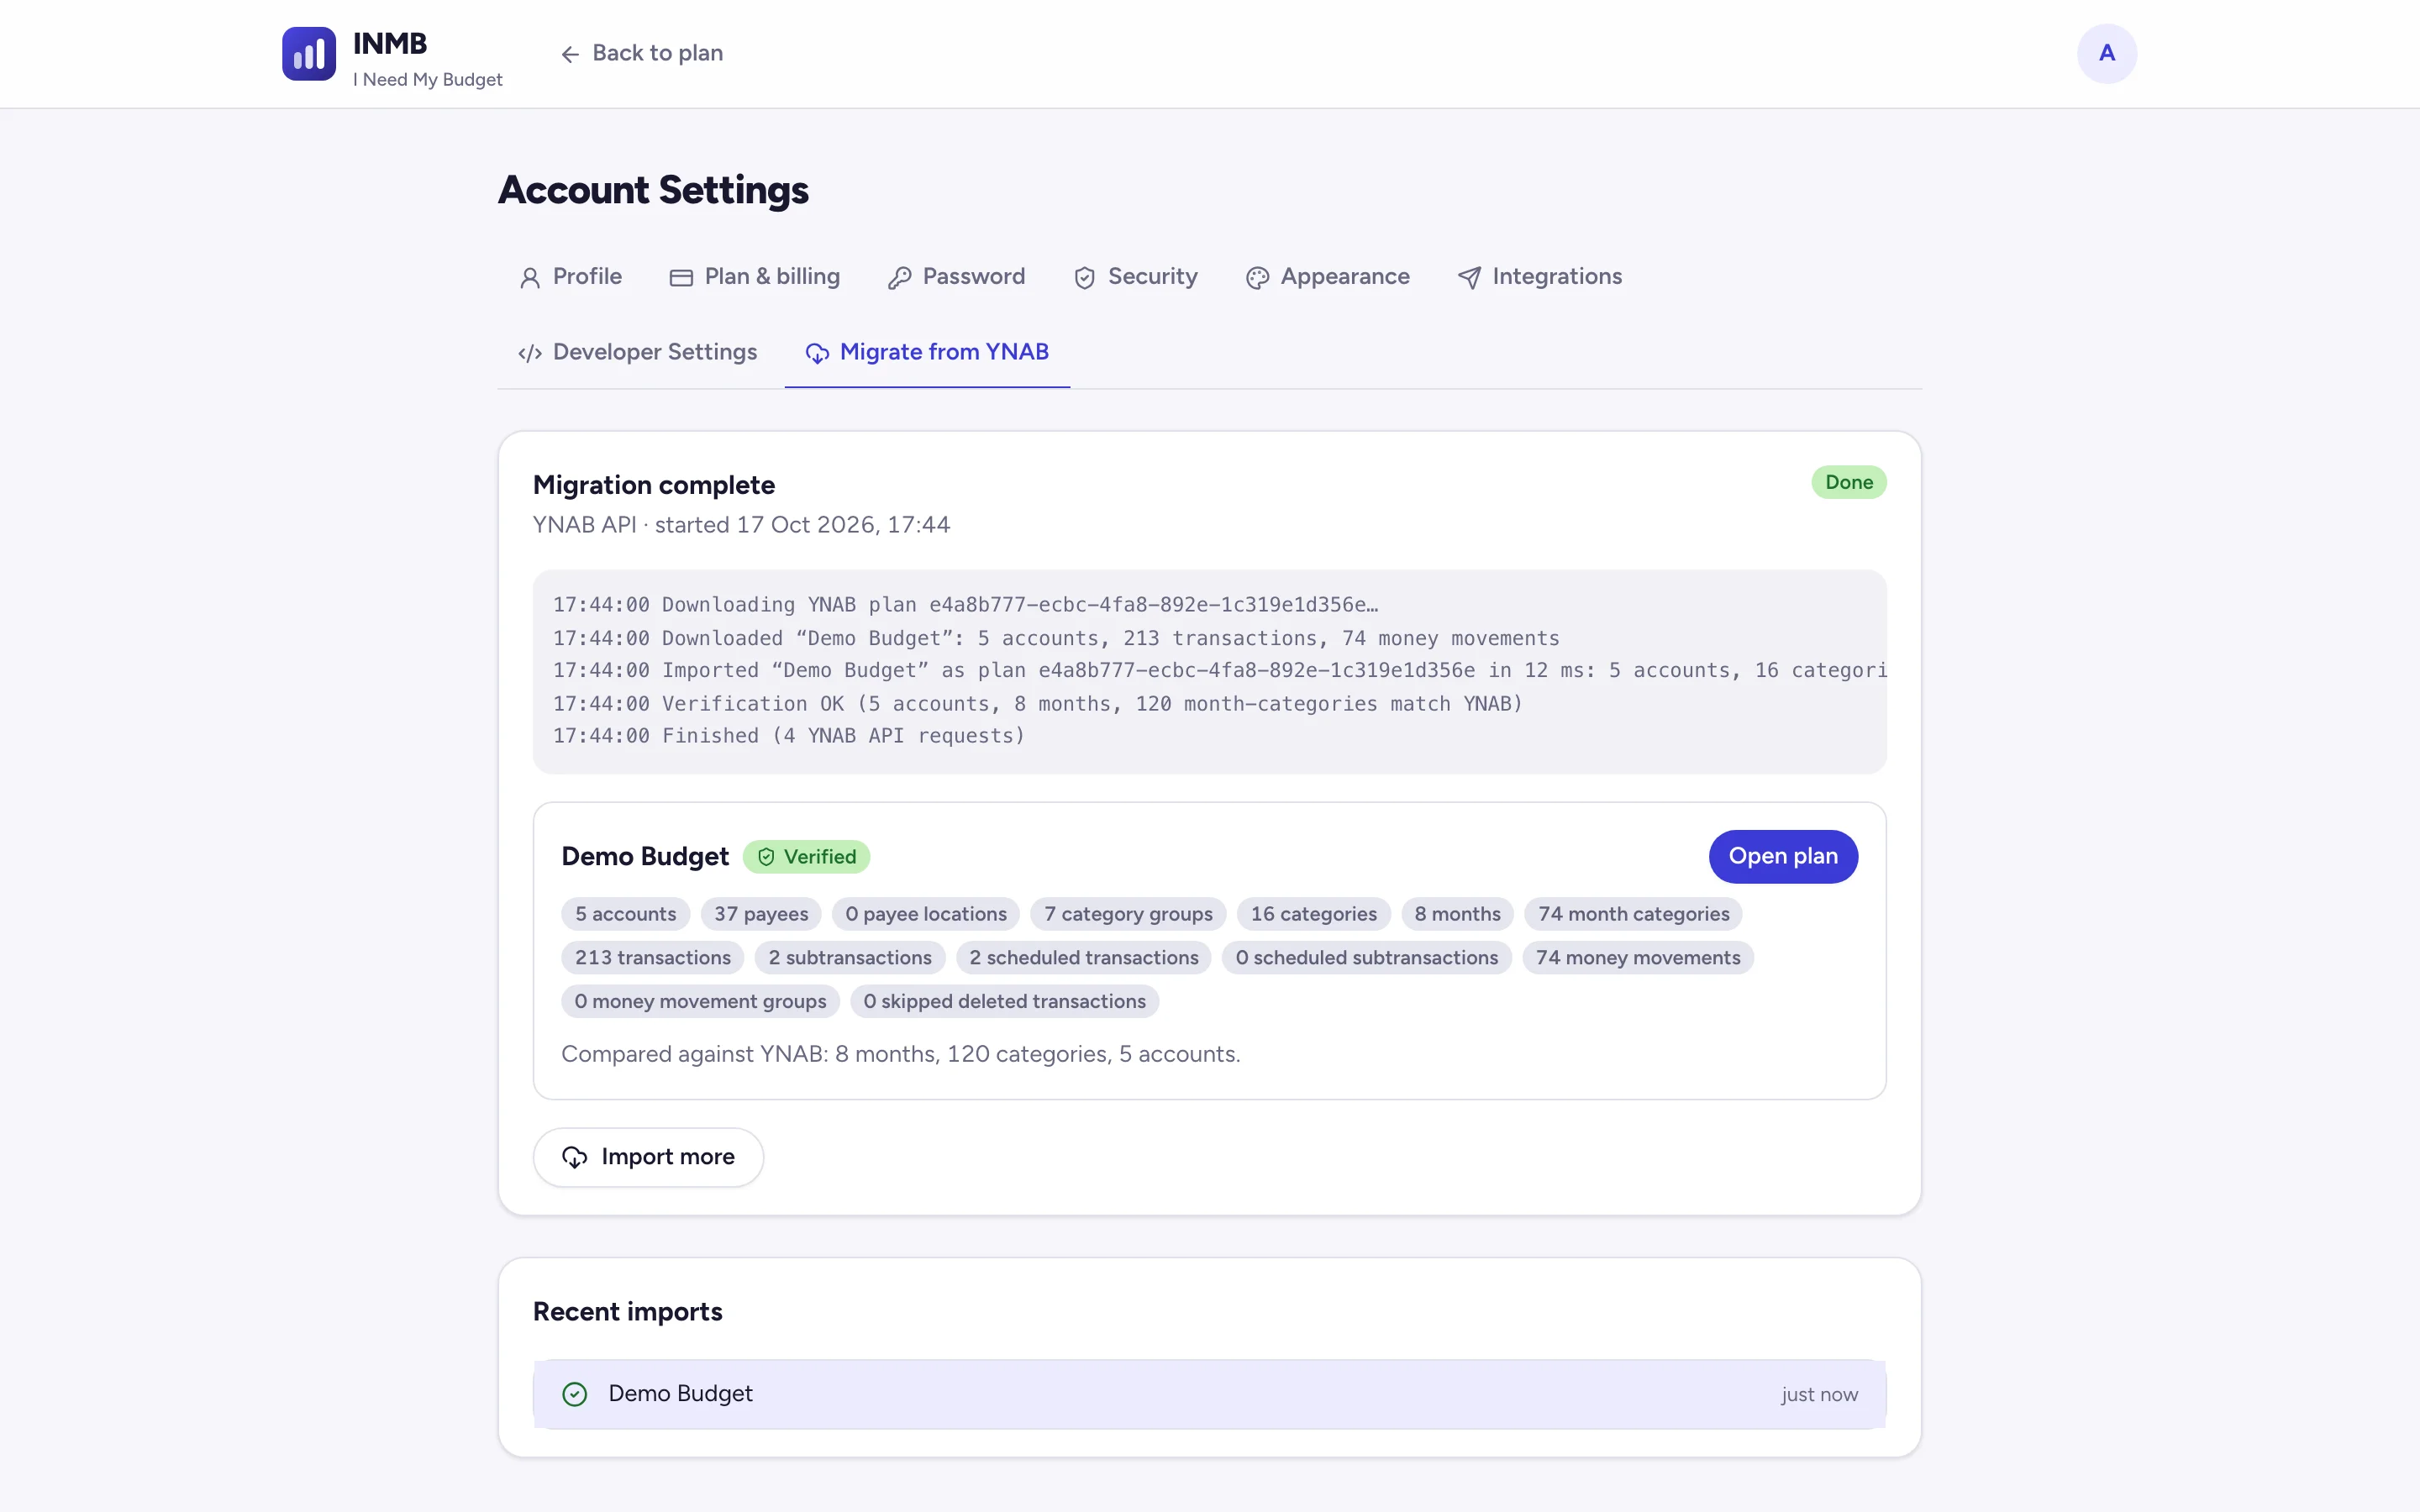Click the card icon on Plan & billing
Image resolution: width=2420 pixels, height=1512 pixels.
tap(681, 278)
